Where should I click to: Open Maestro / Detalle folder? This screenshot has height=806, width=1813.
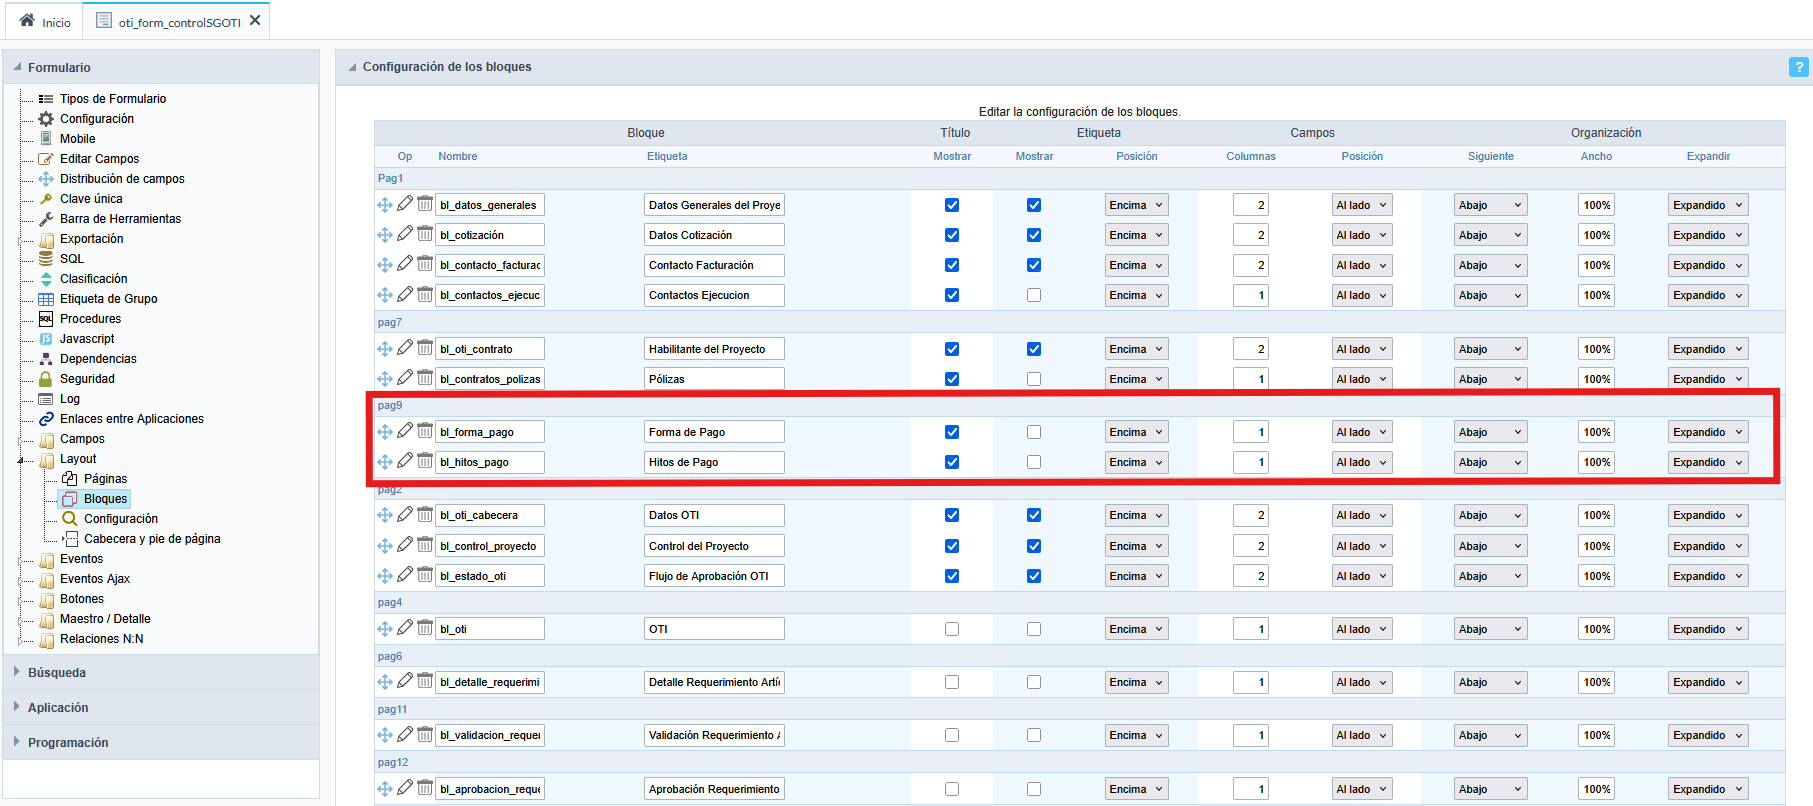[105, 619]
